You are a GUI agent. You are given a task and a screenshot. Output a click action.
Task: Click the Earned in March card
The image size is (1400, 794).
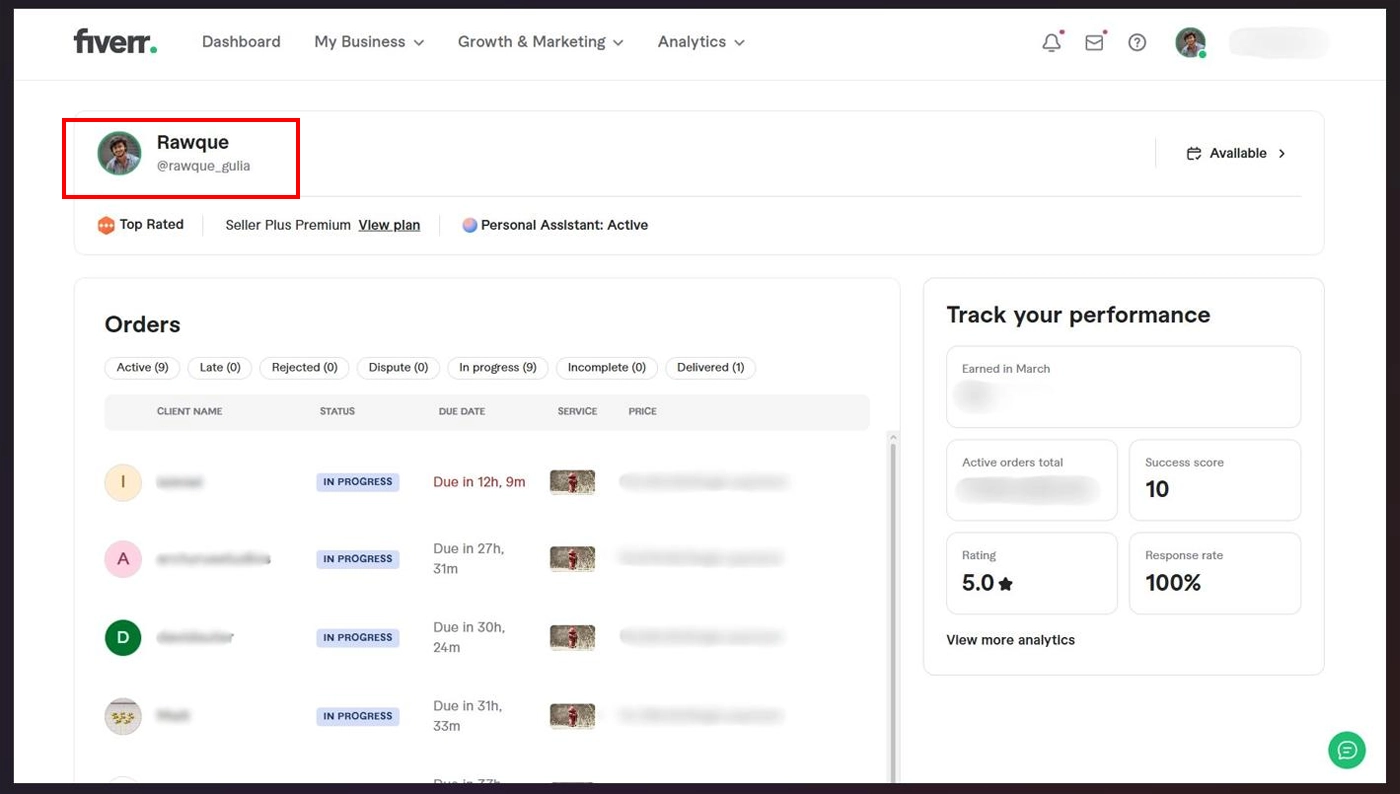click(1123, 387)
